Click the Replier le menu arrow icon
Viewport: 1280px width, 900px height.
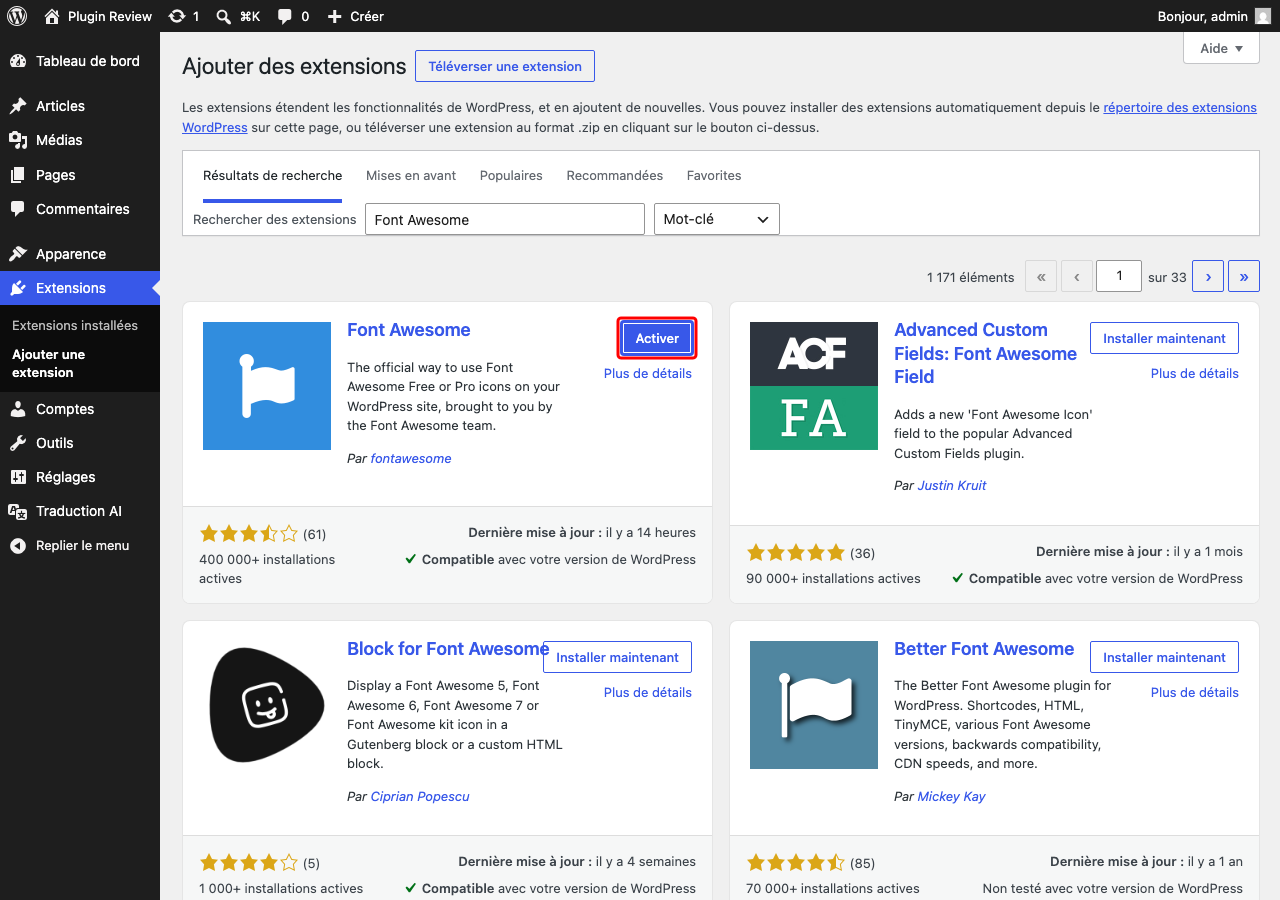point(18,546)
